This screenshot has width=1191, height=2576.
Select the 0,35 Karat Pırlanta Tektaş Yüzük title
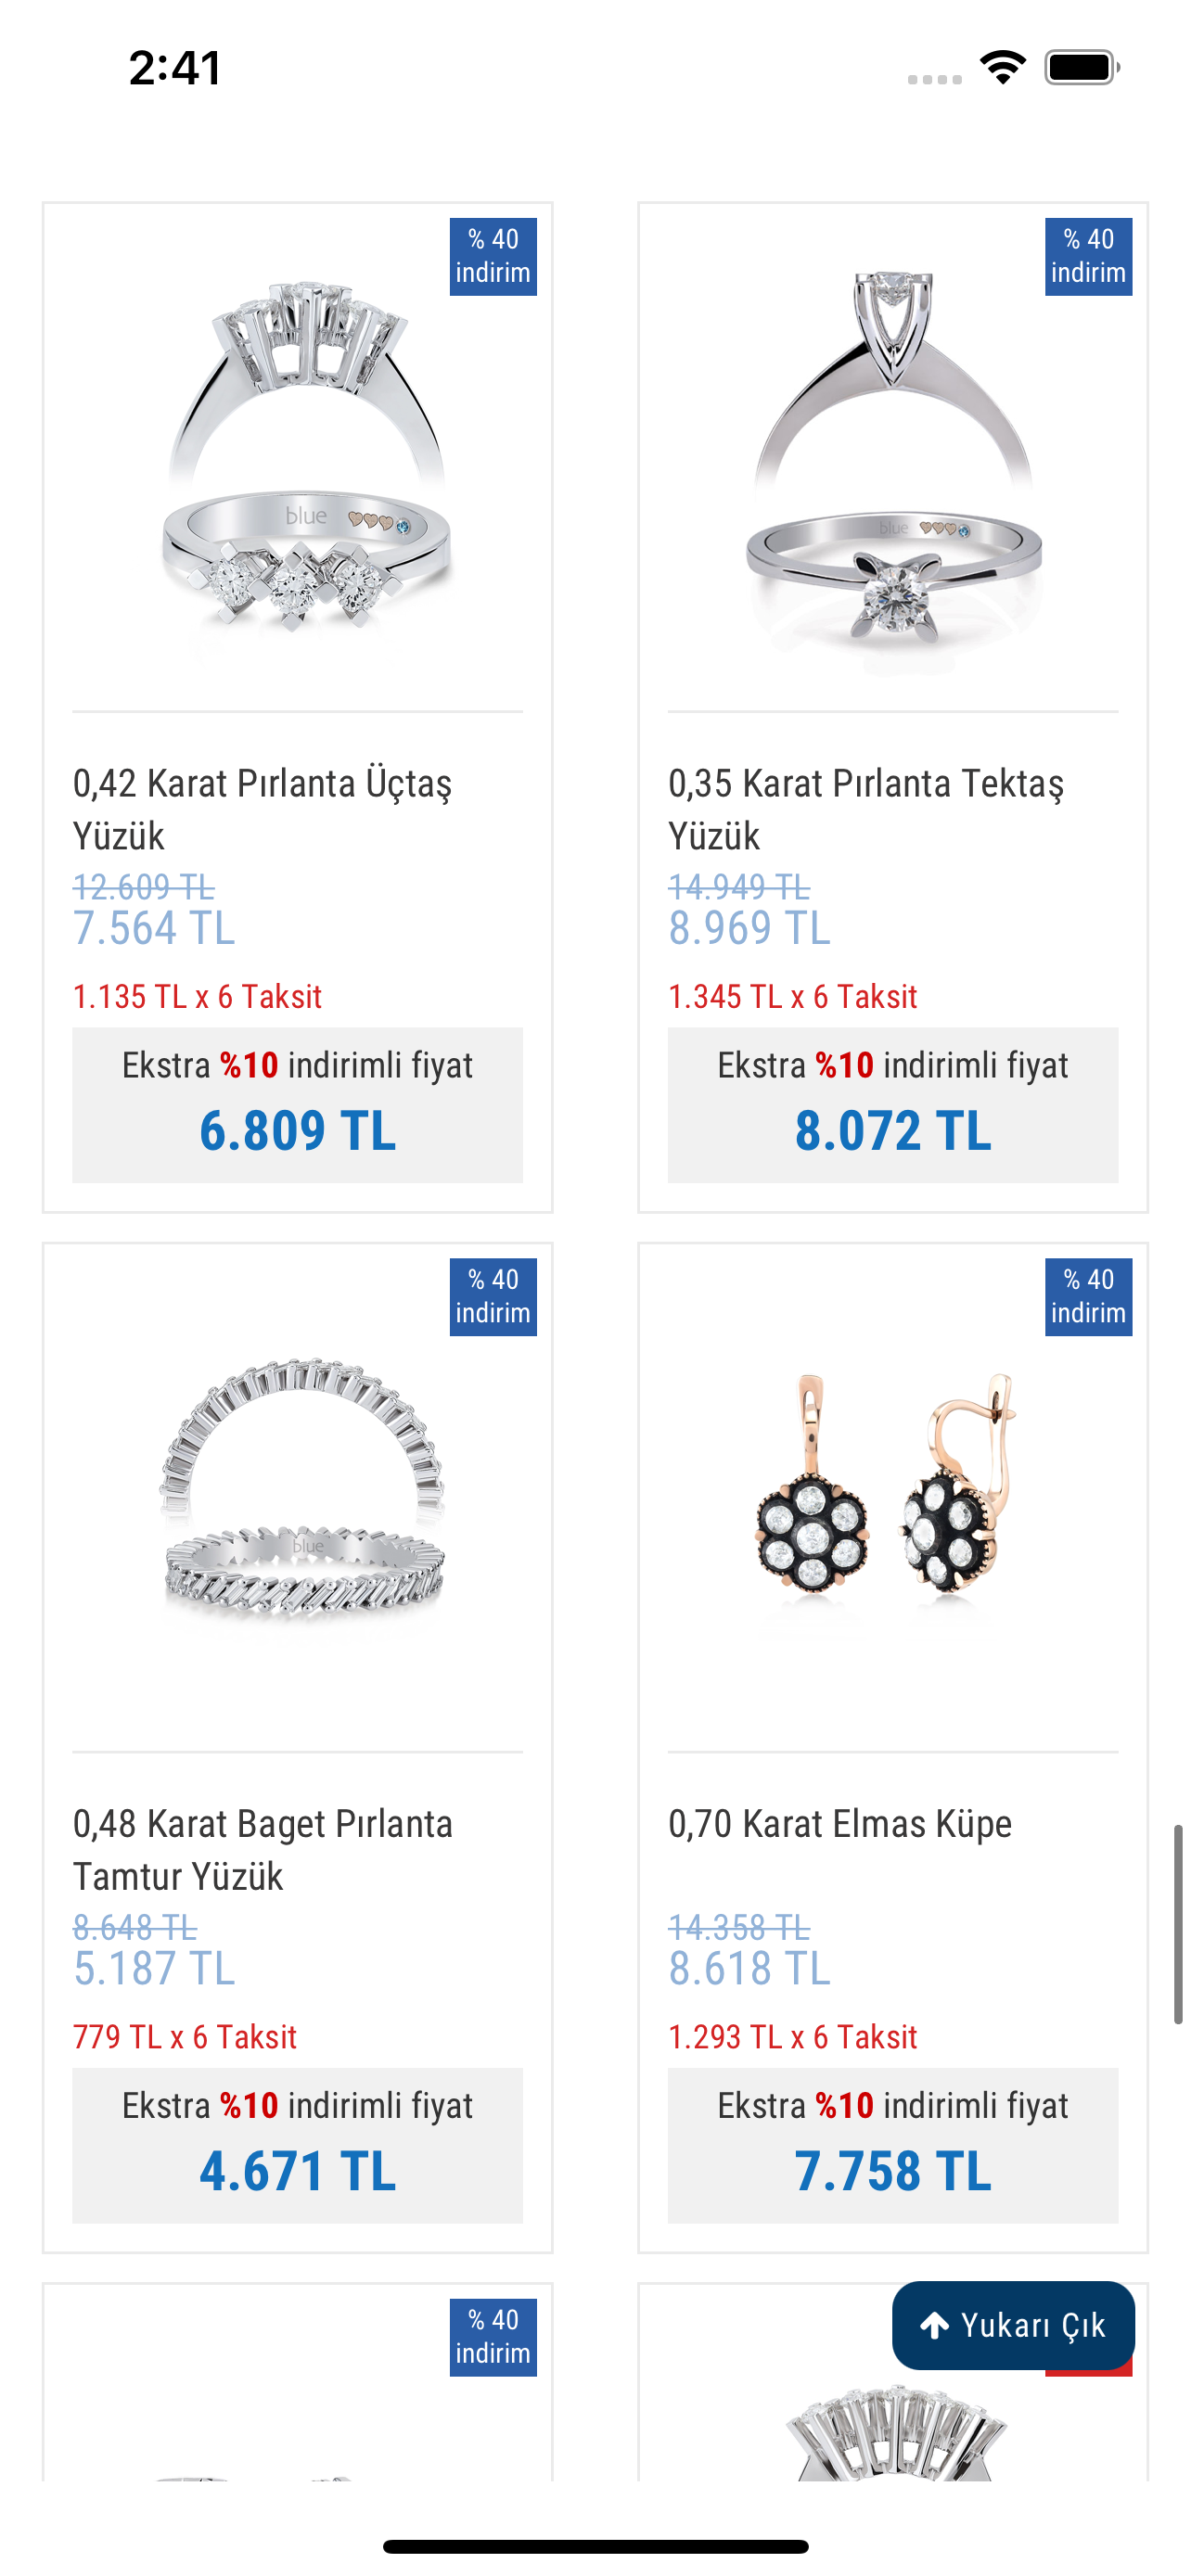point(866,809)
